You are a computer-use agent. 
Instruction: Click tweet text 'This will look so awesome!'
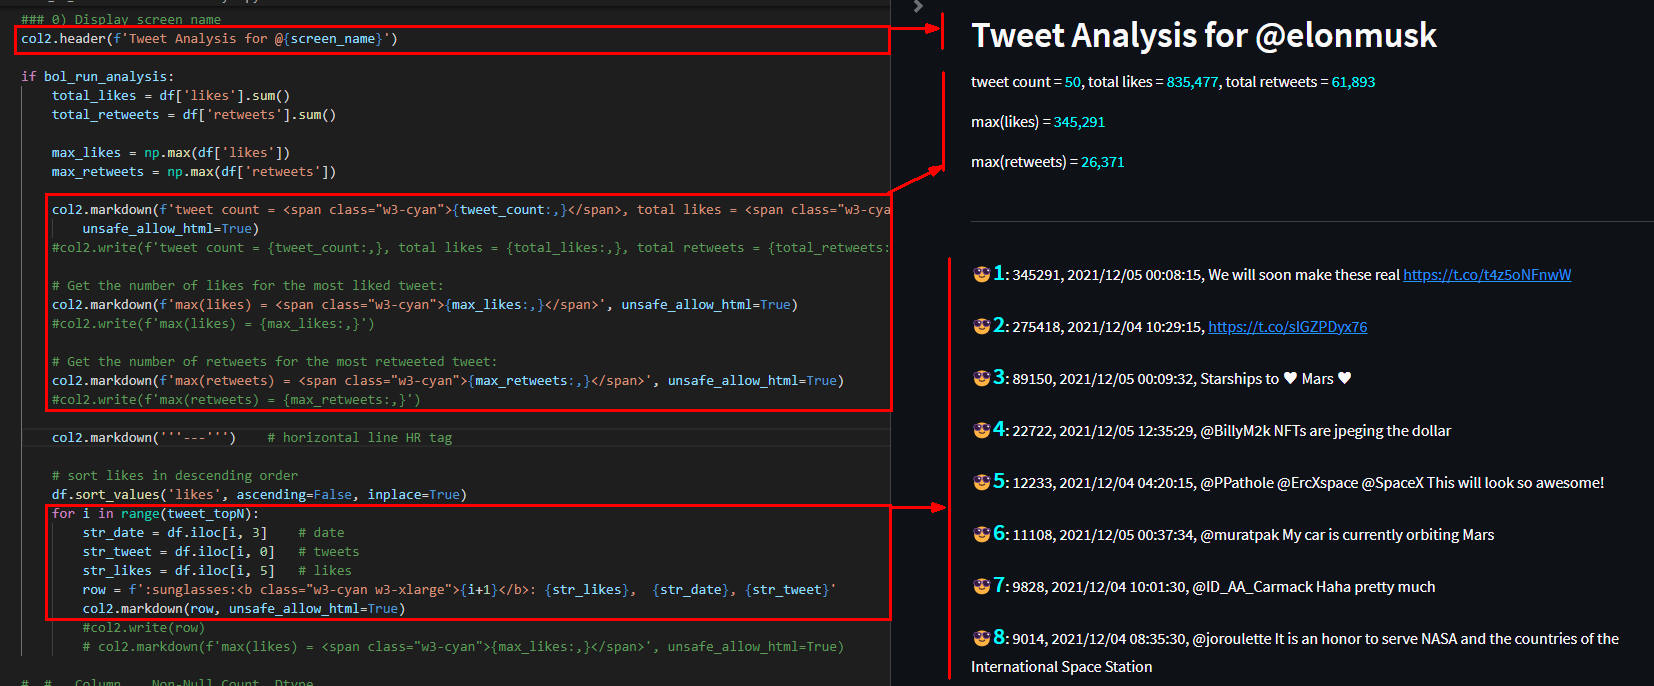point(1515,483)
